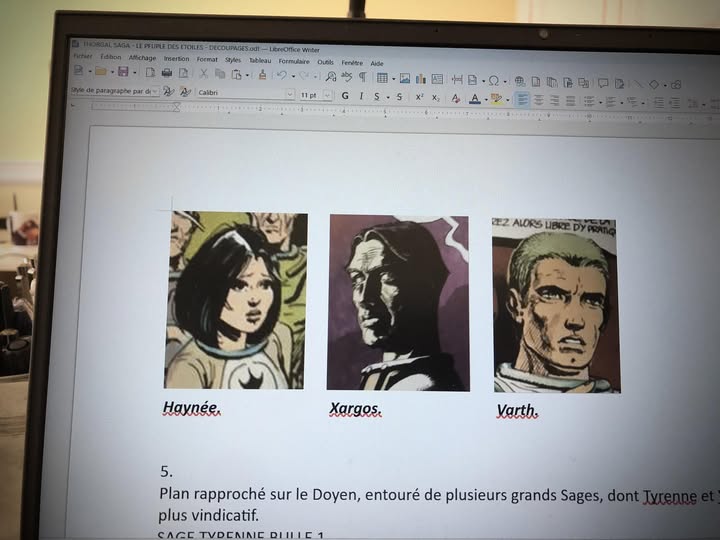Insert a chart using toolbar icon

coord(421,78)
